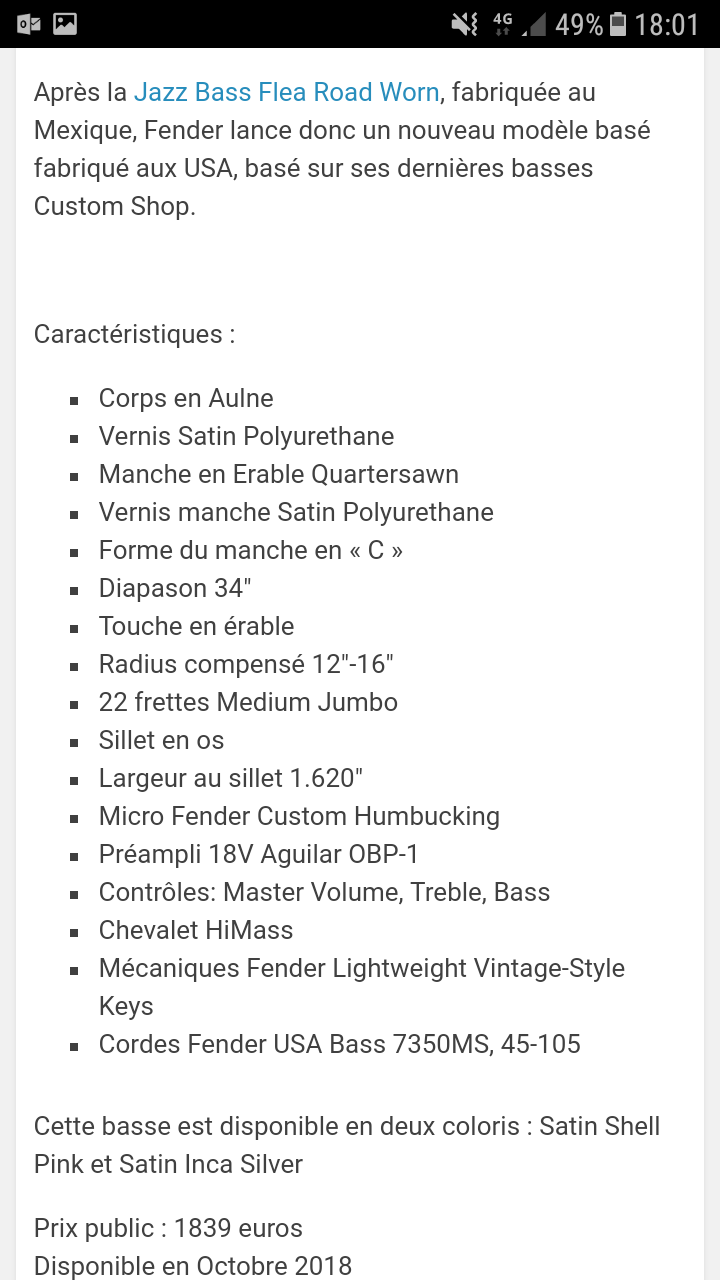Tap the battery icon in status bar
Screen dimensions: 720x1280
[x=618, y=24]
